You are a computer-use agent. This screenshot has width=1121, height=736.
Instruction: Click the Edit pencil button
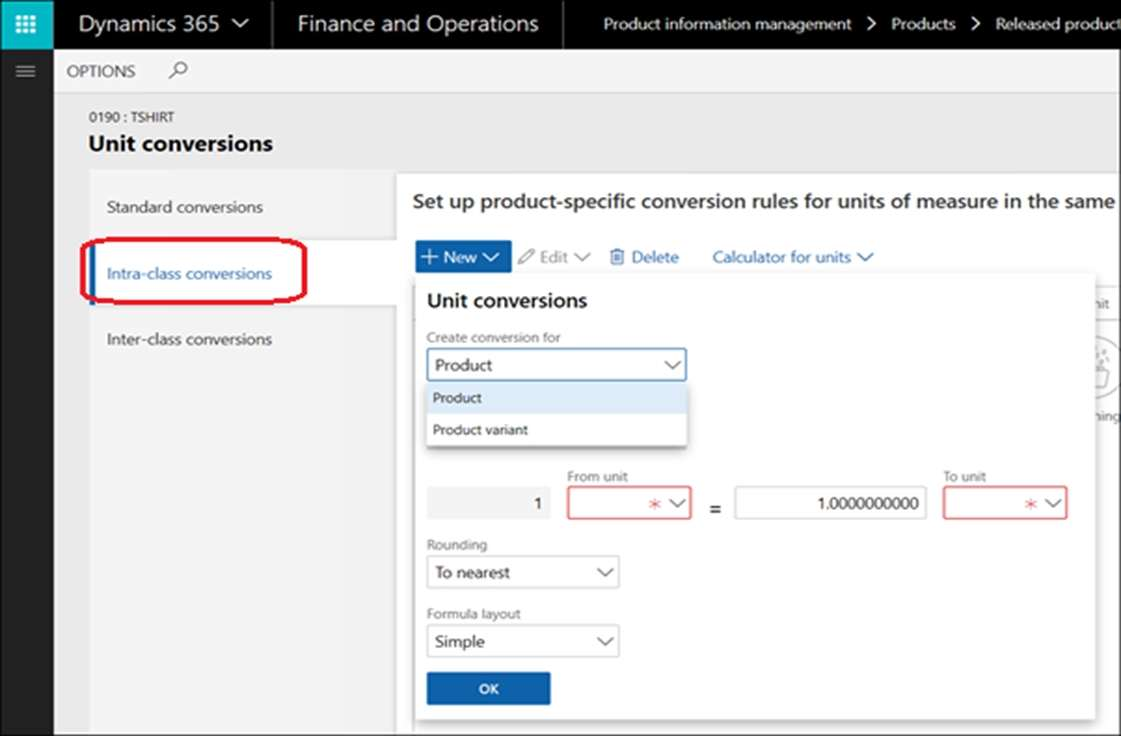554,257
